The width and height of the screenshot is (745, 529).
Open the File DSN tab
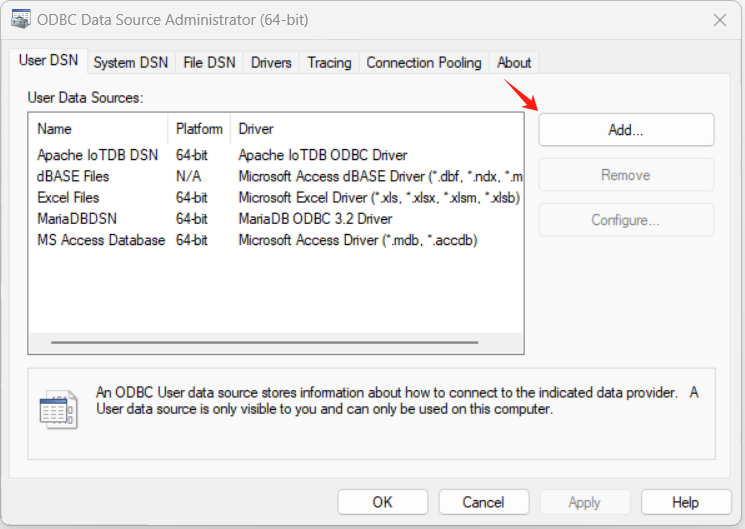(x=209, y=62)
